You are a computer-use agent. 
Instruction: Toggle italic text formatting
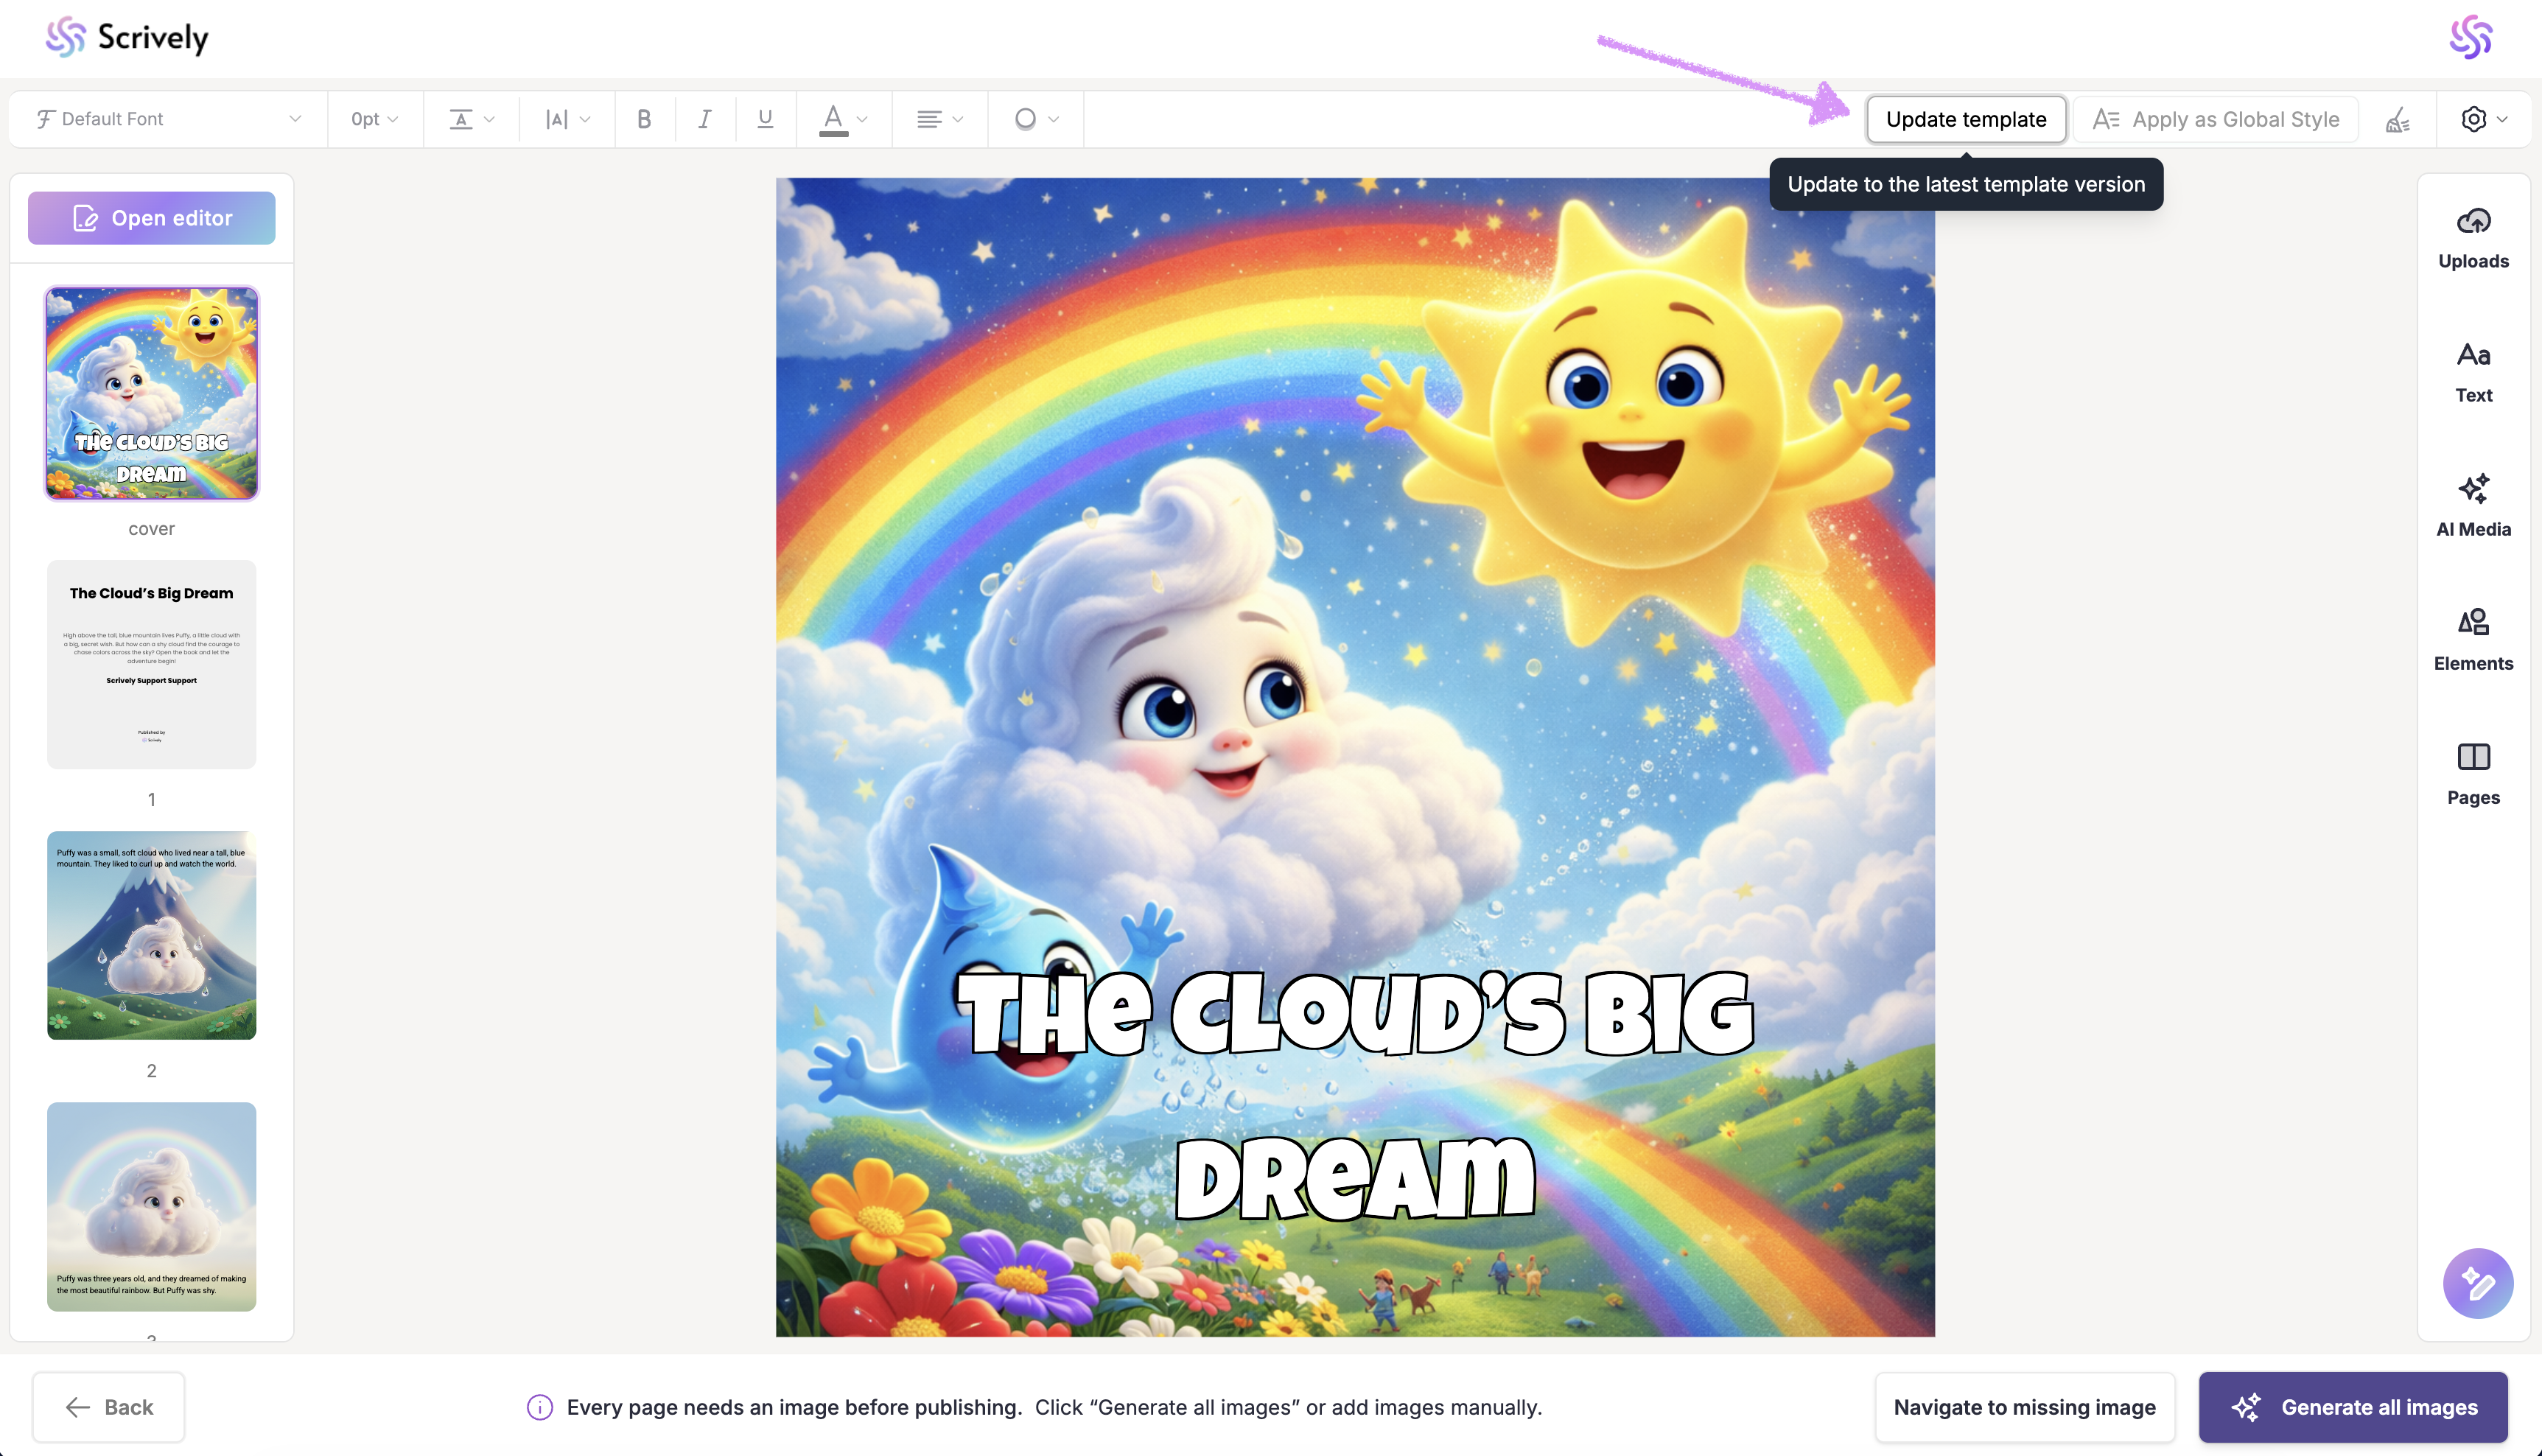[x=704, y=119]
